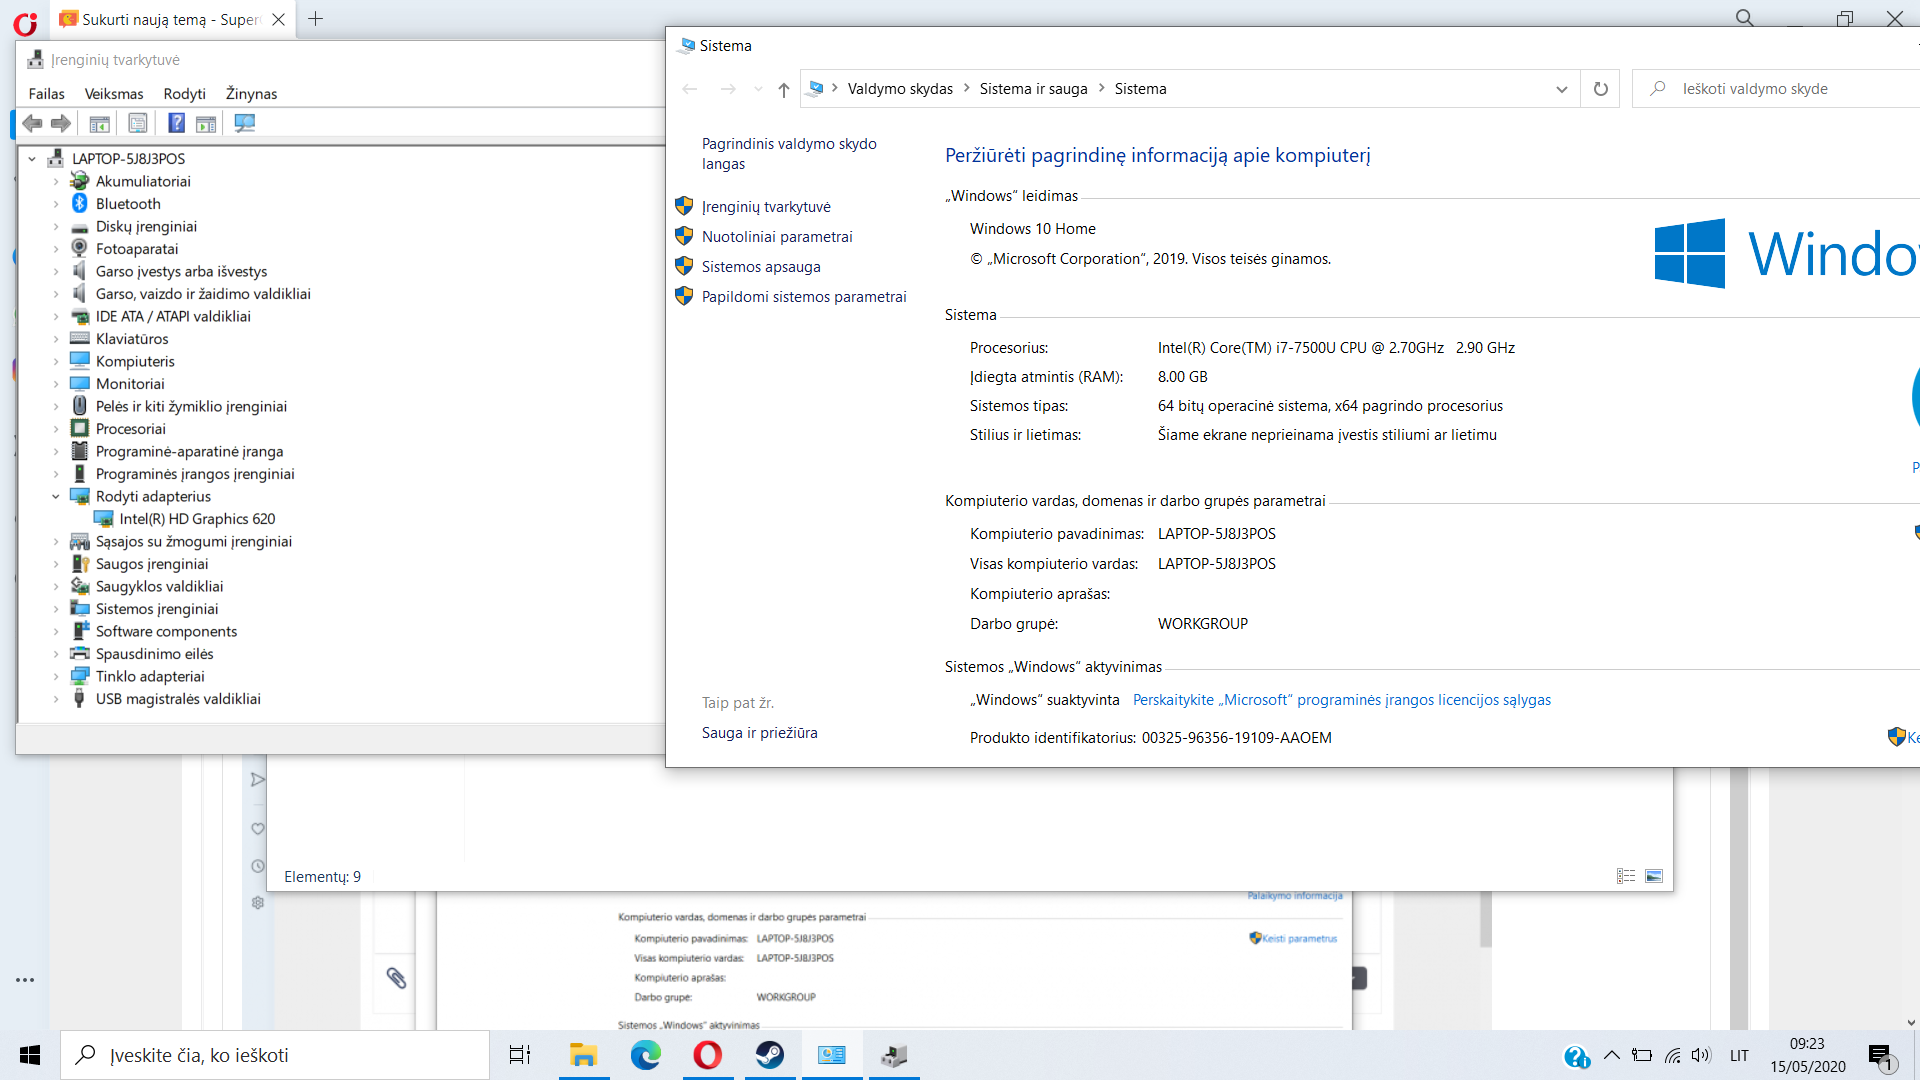This screenshot has height=1080, width=1920.
Task: Click the Start button on the taskbar
Action: point(30,1055)
